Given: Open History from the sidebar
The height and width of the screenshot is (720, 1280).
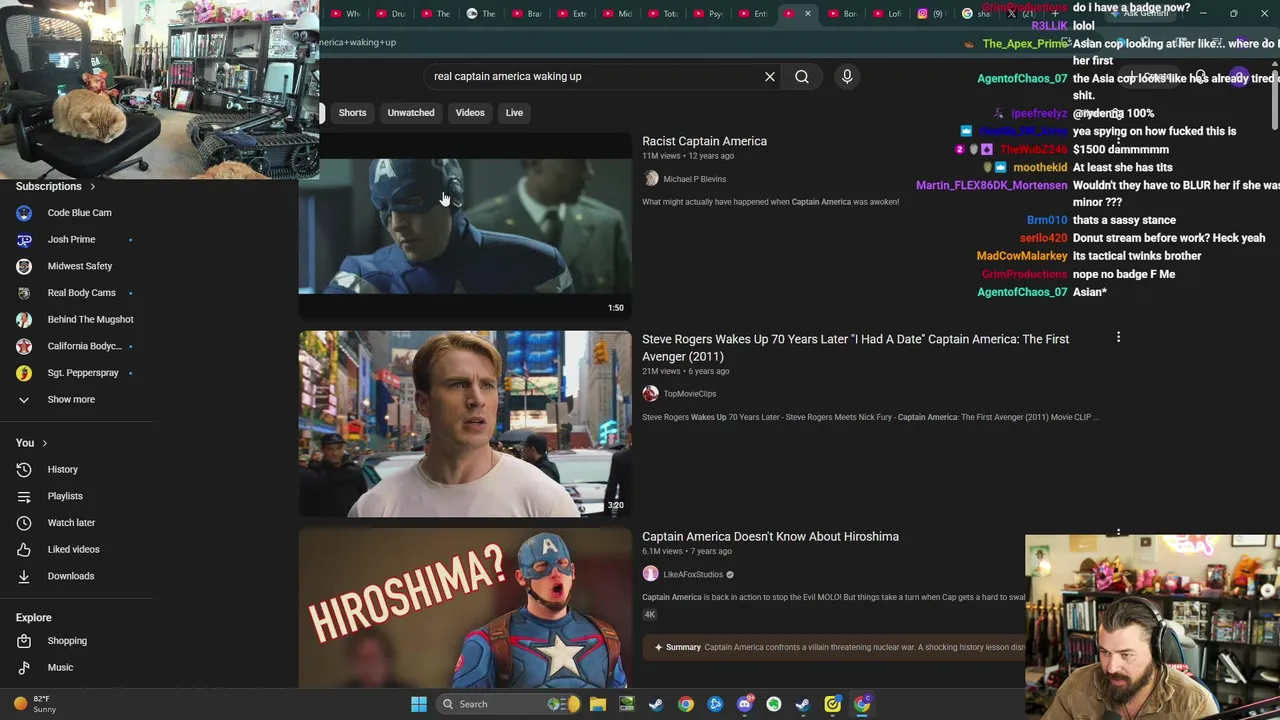Looking at the screenshot, I should (x=76, y=469).
